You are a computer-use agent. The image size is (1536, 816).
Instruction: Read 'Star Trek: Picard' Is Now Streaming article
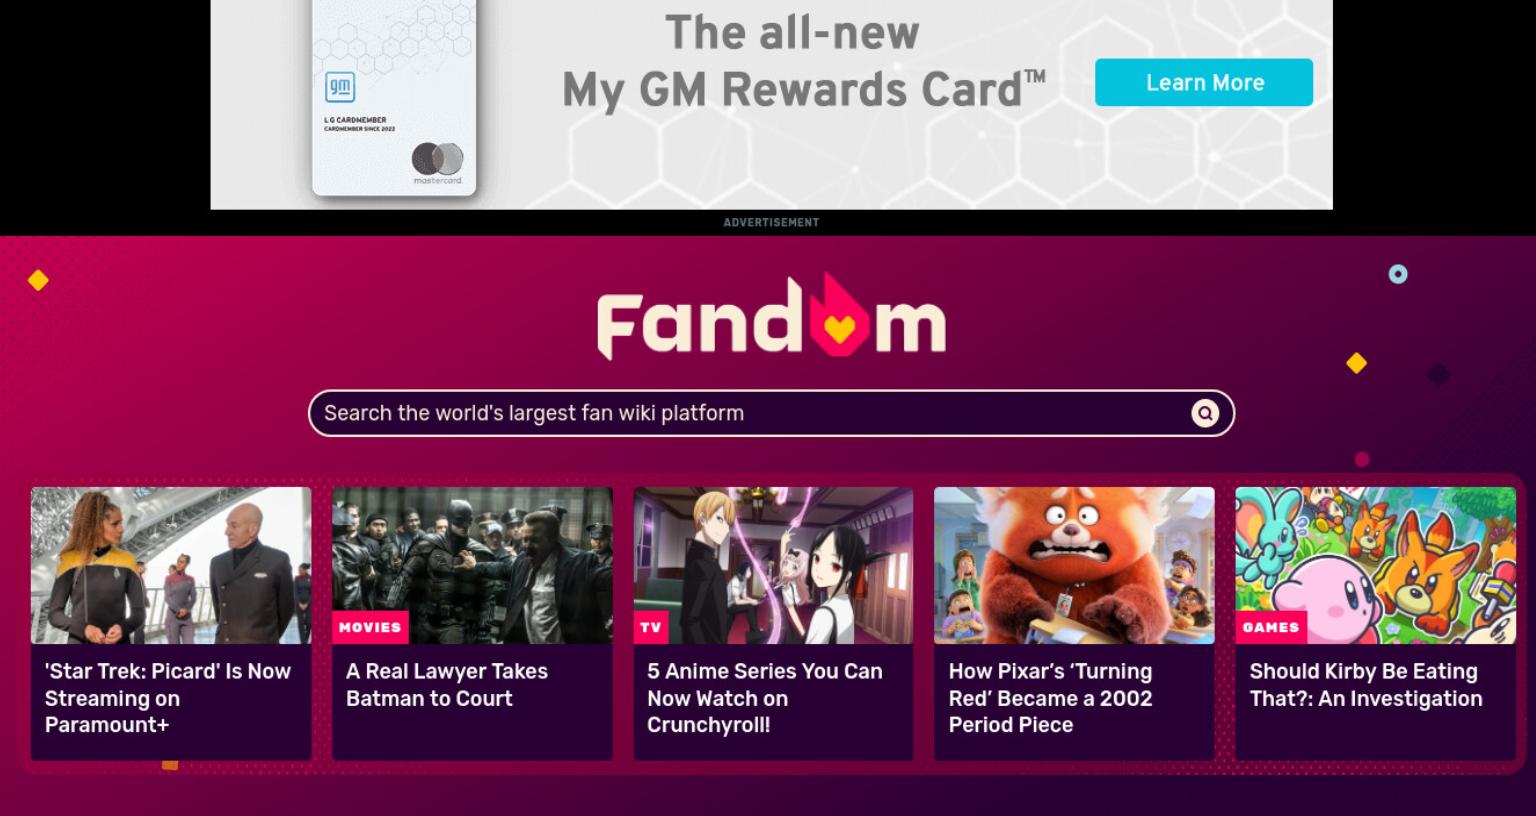[168, 698]
